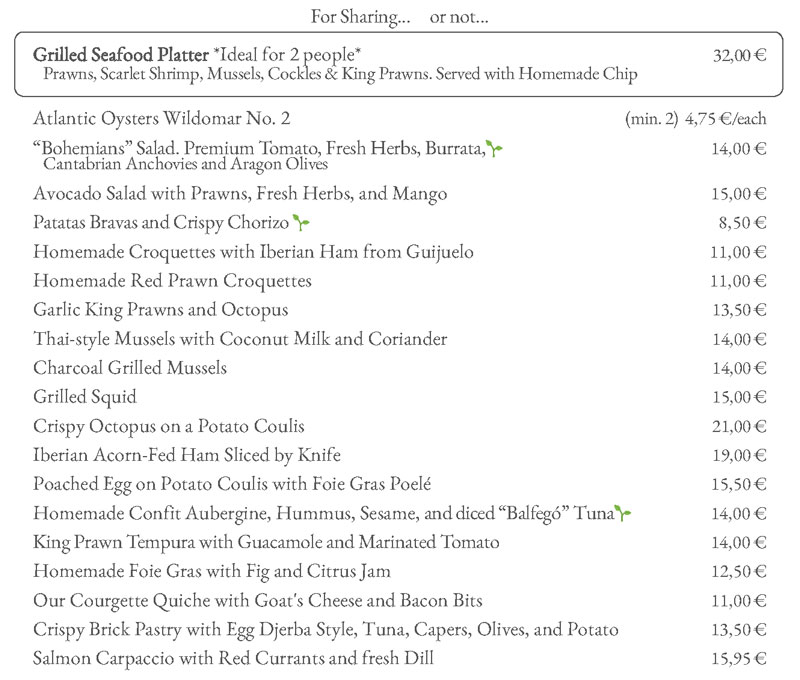This screenshot has height=680, width=800.
Task: Choose Avocado Salad with Prawns item
Action: pyautogui.click(x=240, y=193)
